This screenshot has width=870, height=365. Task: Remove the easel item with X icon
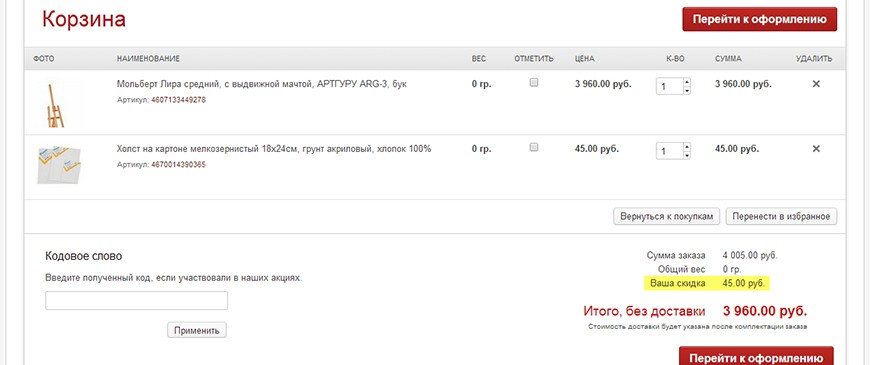point(816,84)
